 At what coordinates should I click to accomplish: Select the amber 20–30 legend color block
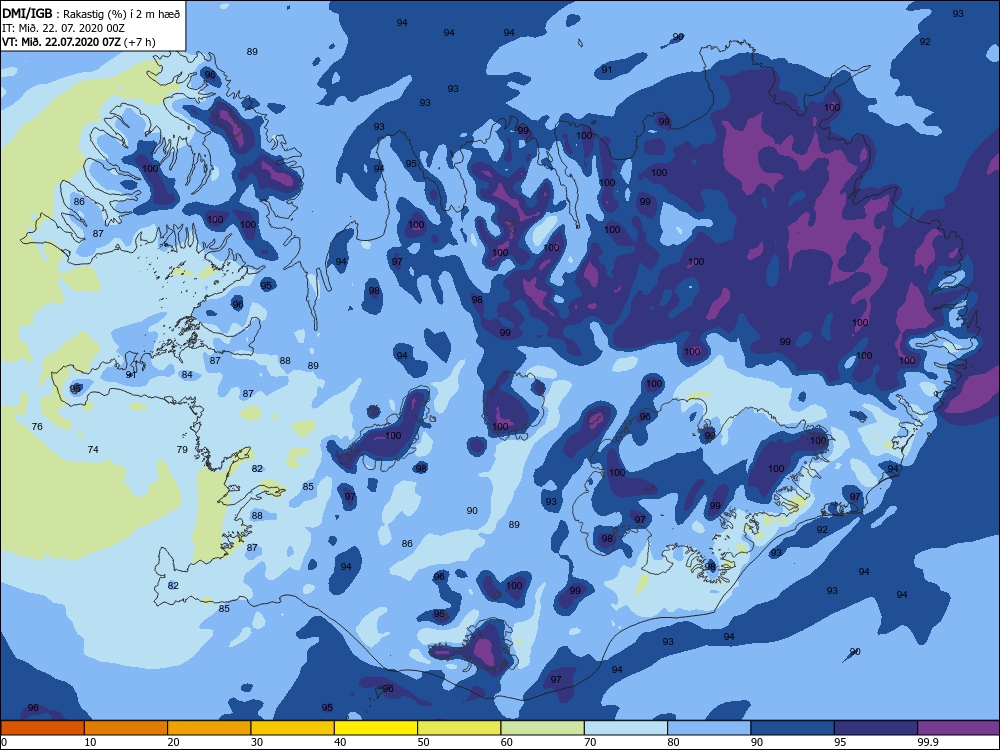tap(209, 728)
